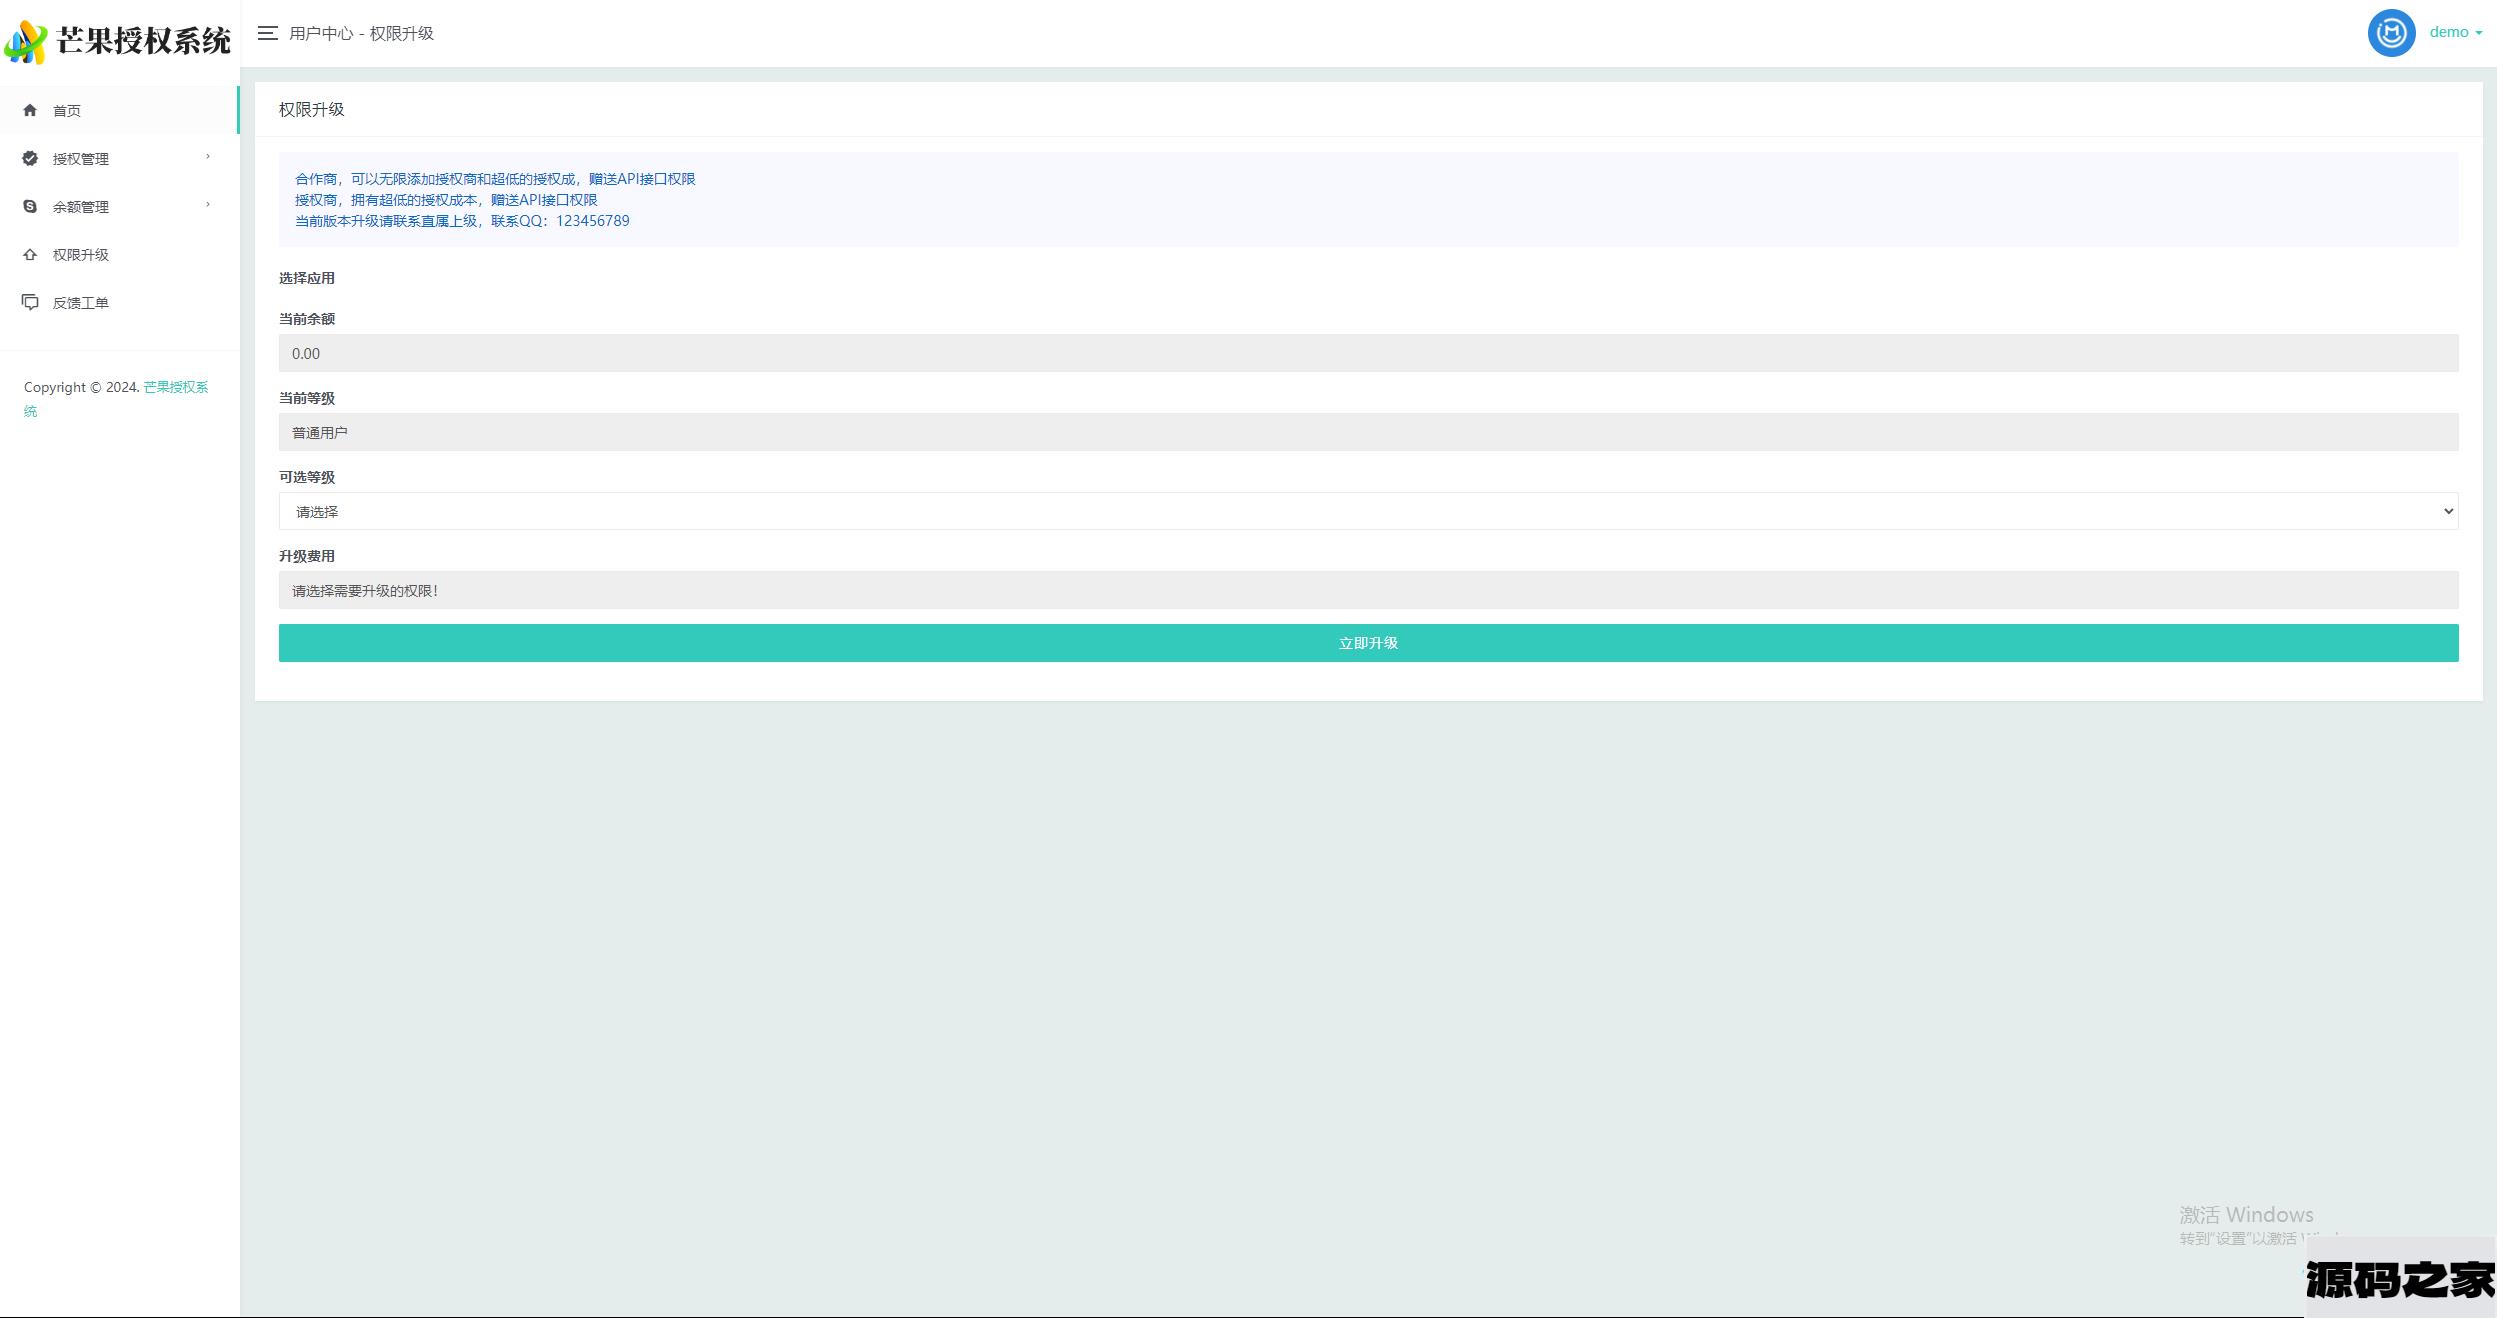Click the checkmark badge icon beside 授权管理
The height and width of the screenshot is (1318, 2497).
(x=30, y=158)
